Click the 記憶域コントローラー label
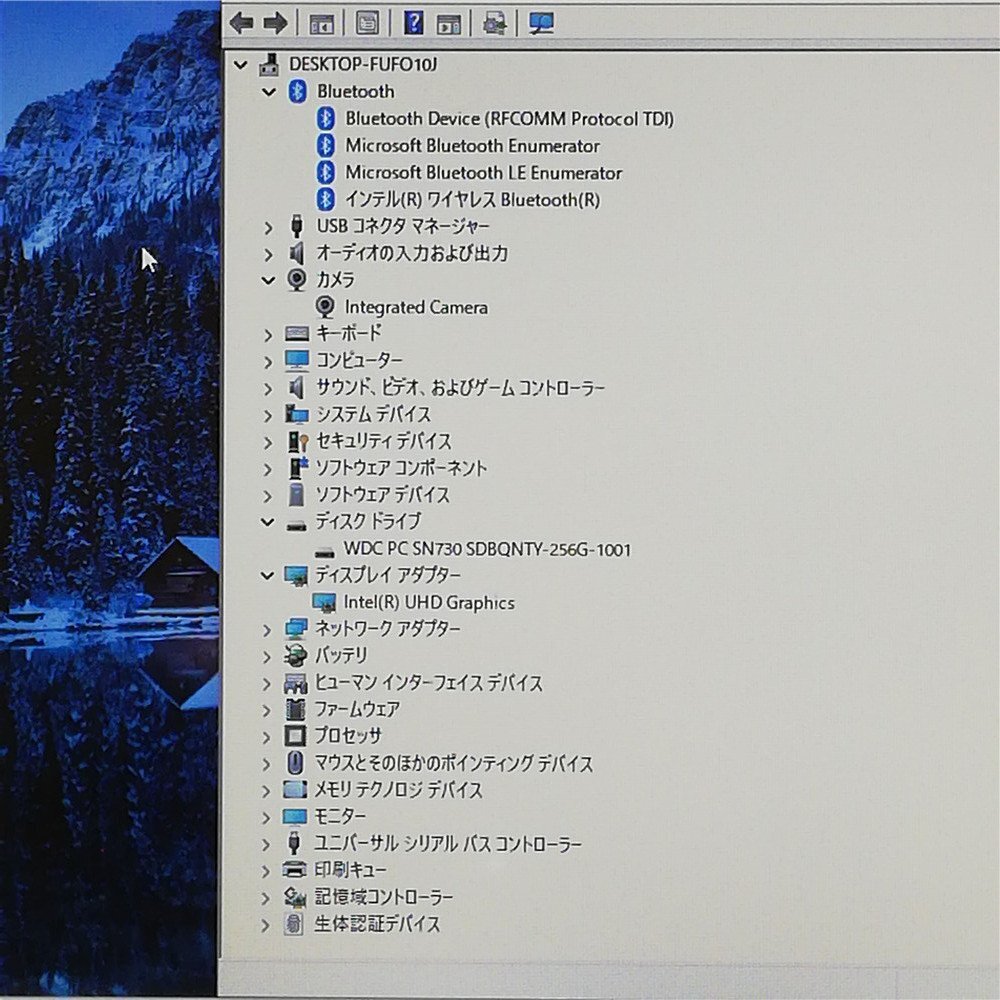Image resolution: width=1000 pixels, height=1000 pixels. (x=383, y=897)
